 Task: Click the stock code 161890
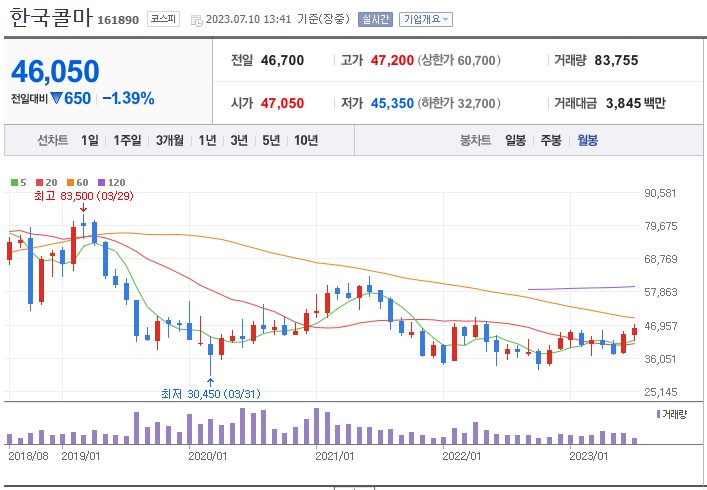(118, 20)
